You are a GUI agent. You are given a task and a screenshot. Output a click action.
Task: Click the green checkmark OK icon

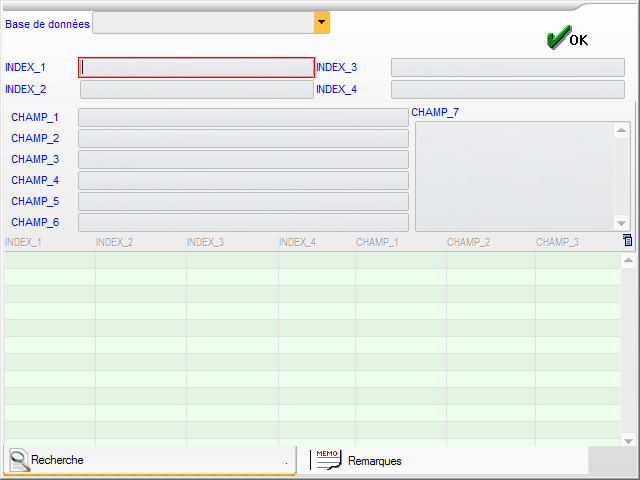point(557,38)
